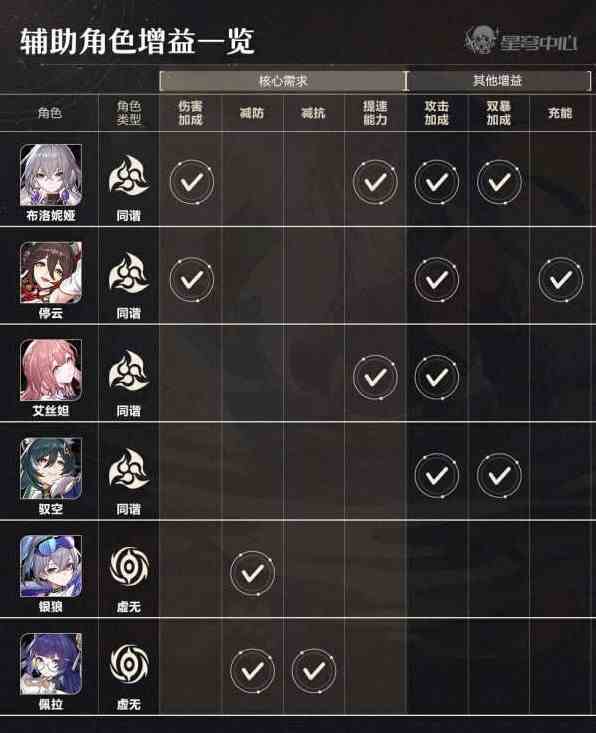Click the 佩拉 character portrait
Screen dimensions: 596x733
(51, 664)
